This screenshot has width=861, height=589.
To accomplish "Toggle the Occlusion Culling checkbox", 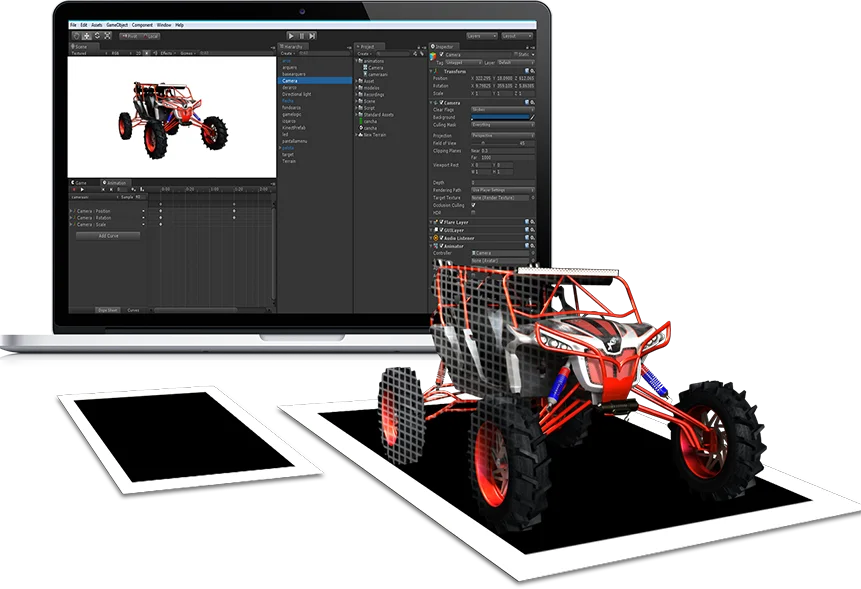I will pos(473,204).
